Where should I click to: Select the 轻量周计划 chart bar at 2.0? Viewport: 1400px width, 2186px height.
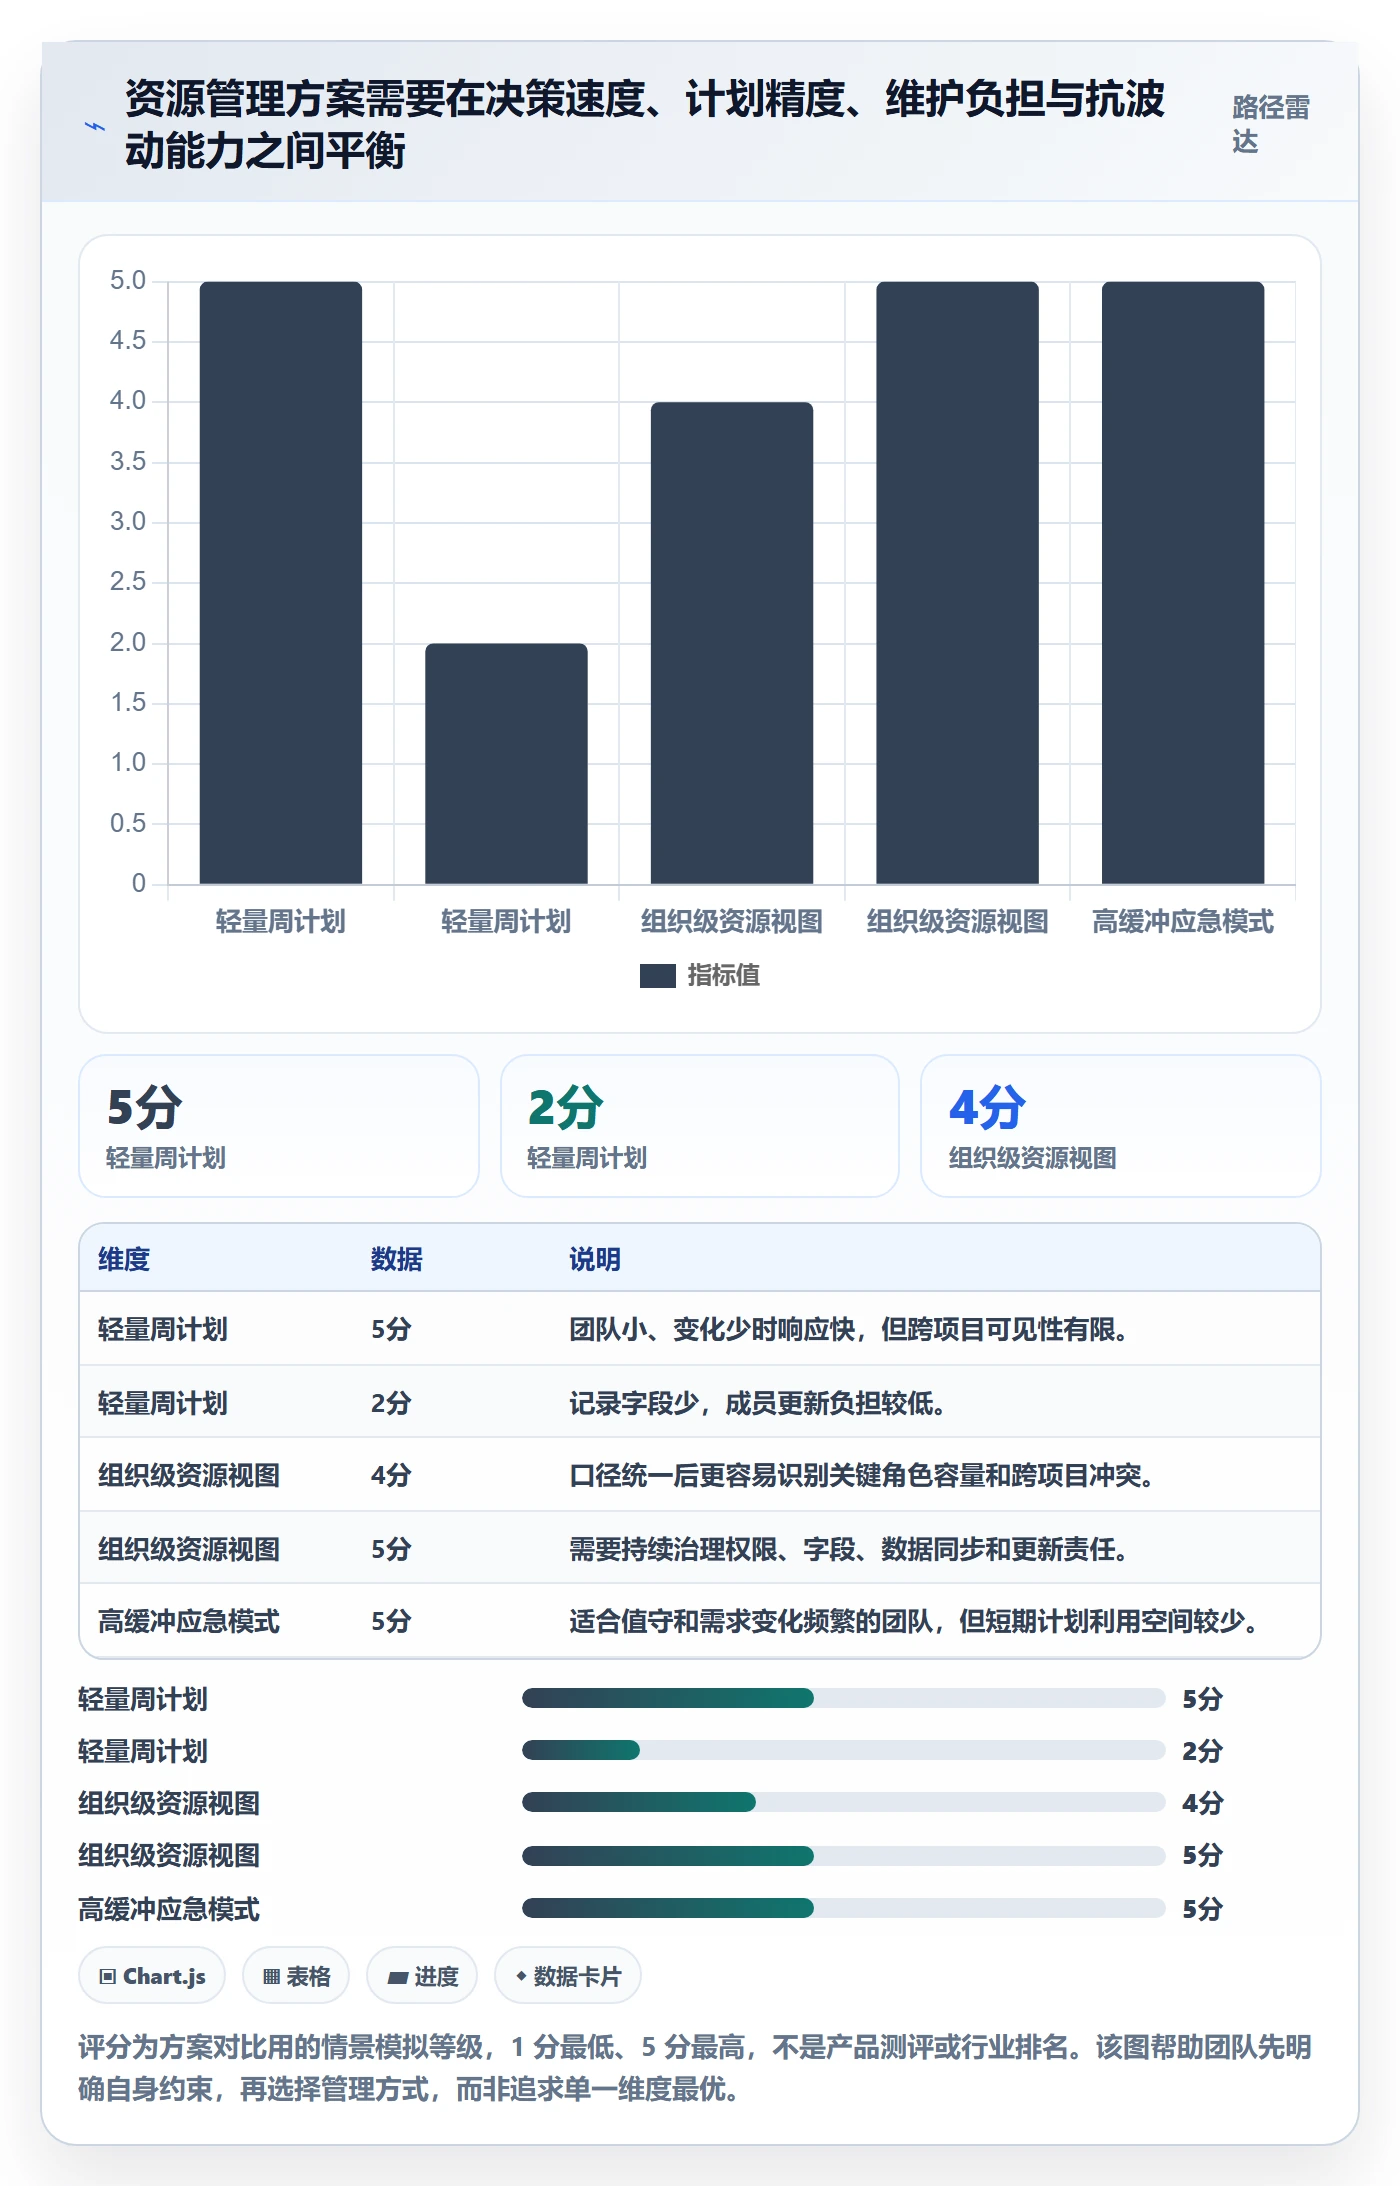(506, 764)
